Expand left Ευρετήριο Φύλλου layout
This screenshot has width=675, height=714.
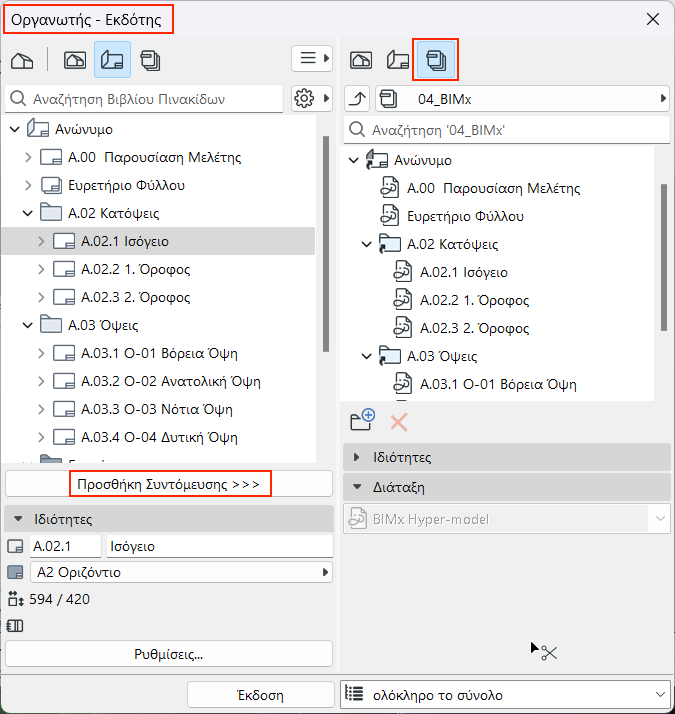tap(28, 185)
